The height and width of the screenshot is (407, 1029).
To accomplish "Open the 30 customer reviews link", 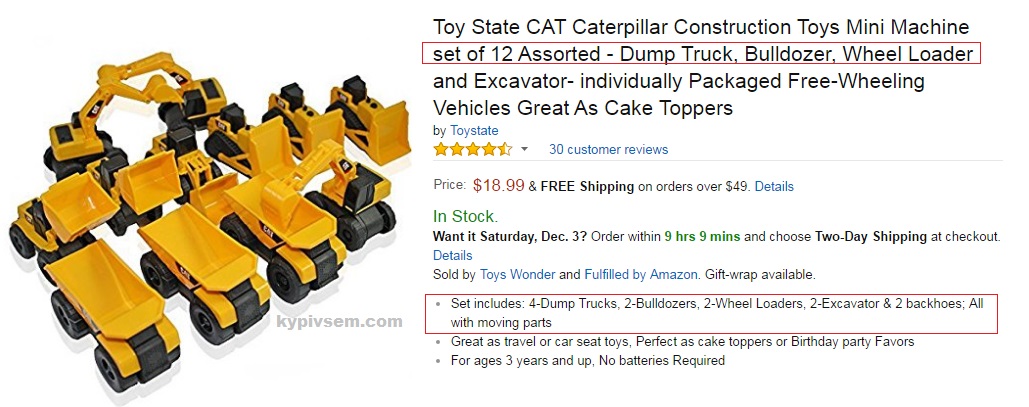I will tap(608, 149).
